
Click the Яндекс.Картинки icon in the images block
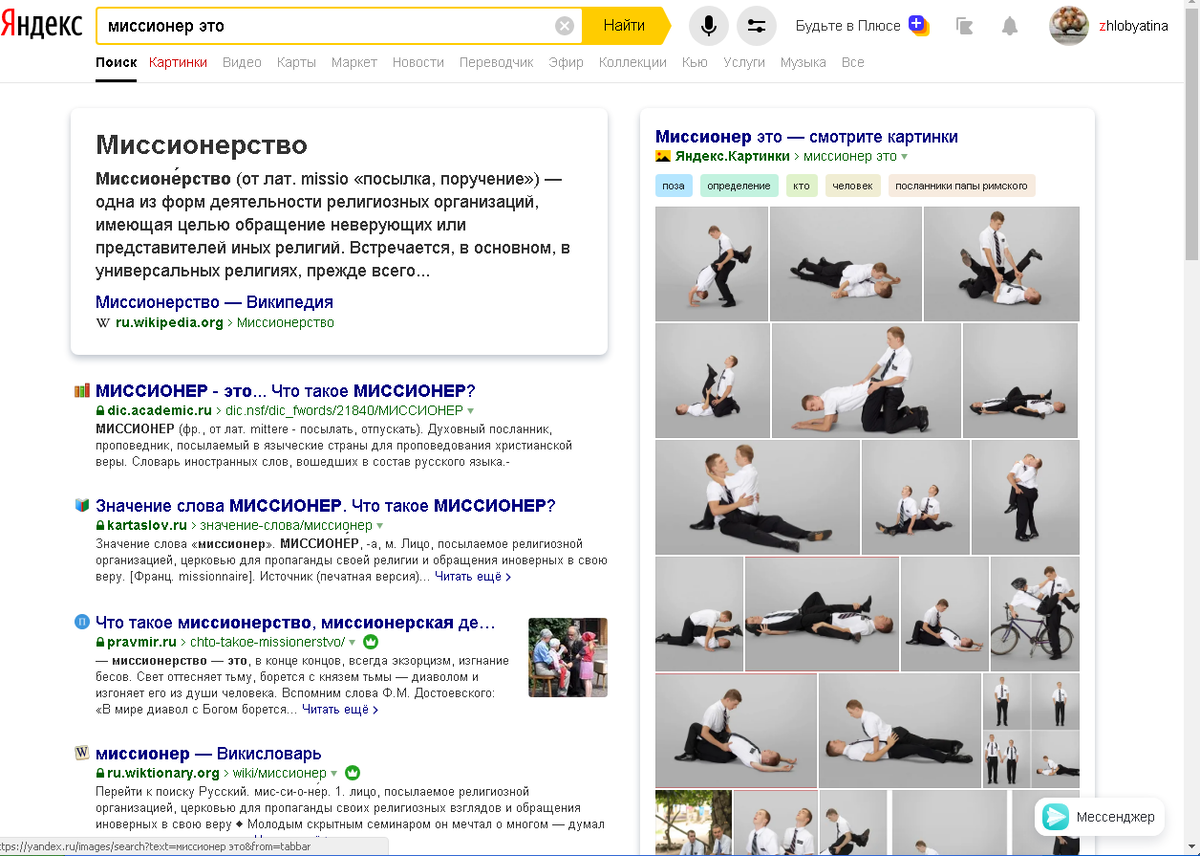pos(661,156)
